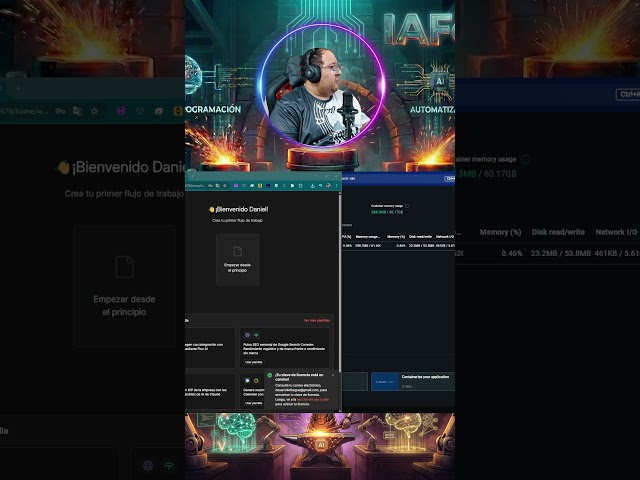Bookmark the page with the star icon
640x480 pixels.
224,186
